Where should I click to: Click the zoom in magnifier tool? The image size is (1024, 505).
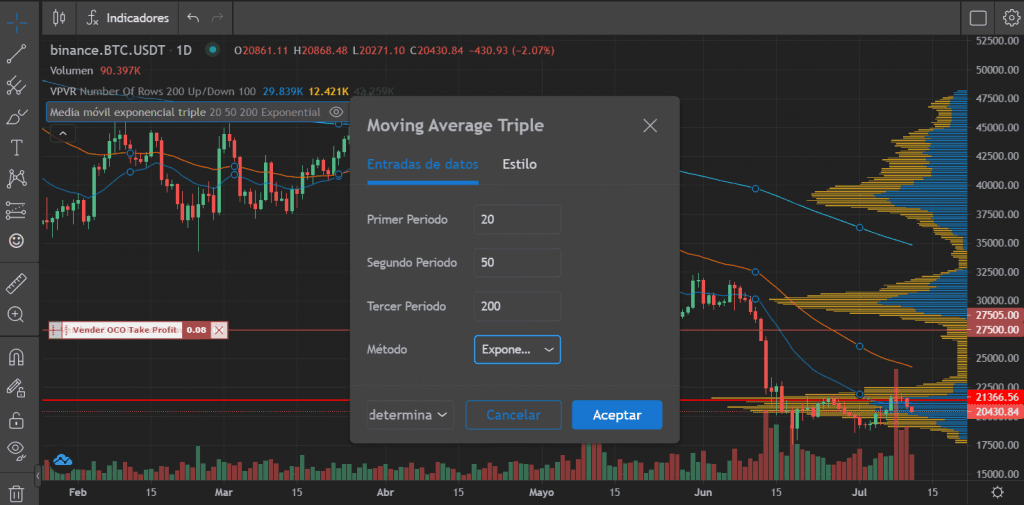click(17, 314)
